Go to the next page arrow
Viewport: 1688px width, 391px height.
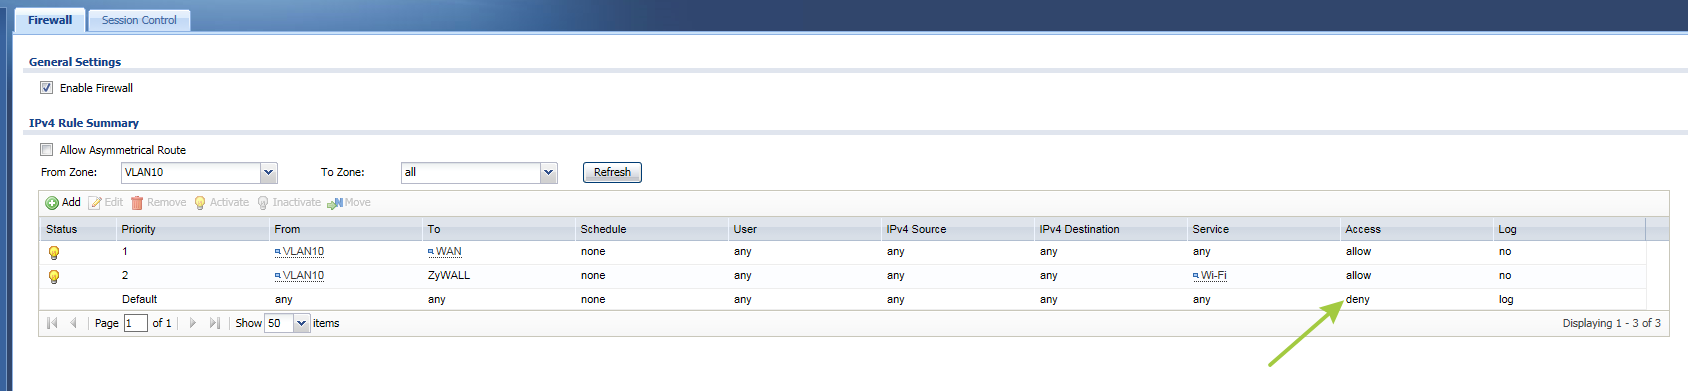[x=193, y=323]
